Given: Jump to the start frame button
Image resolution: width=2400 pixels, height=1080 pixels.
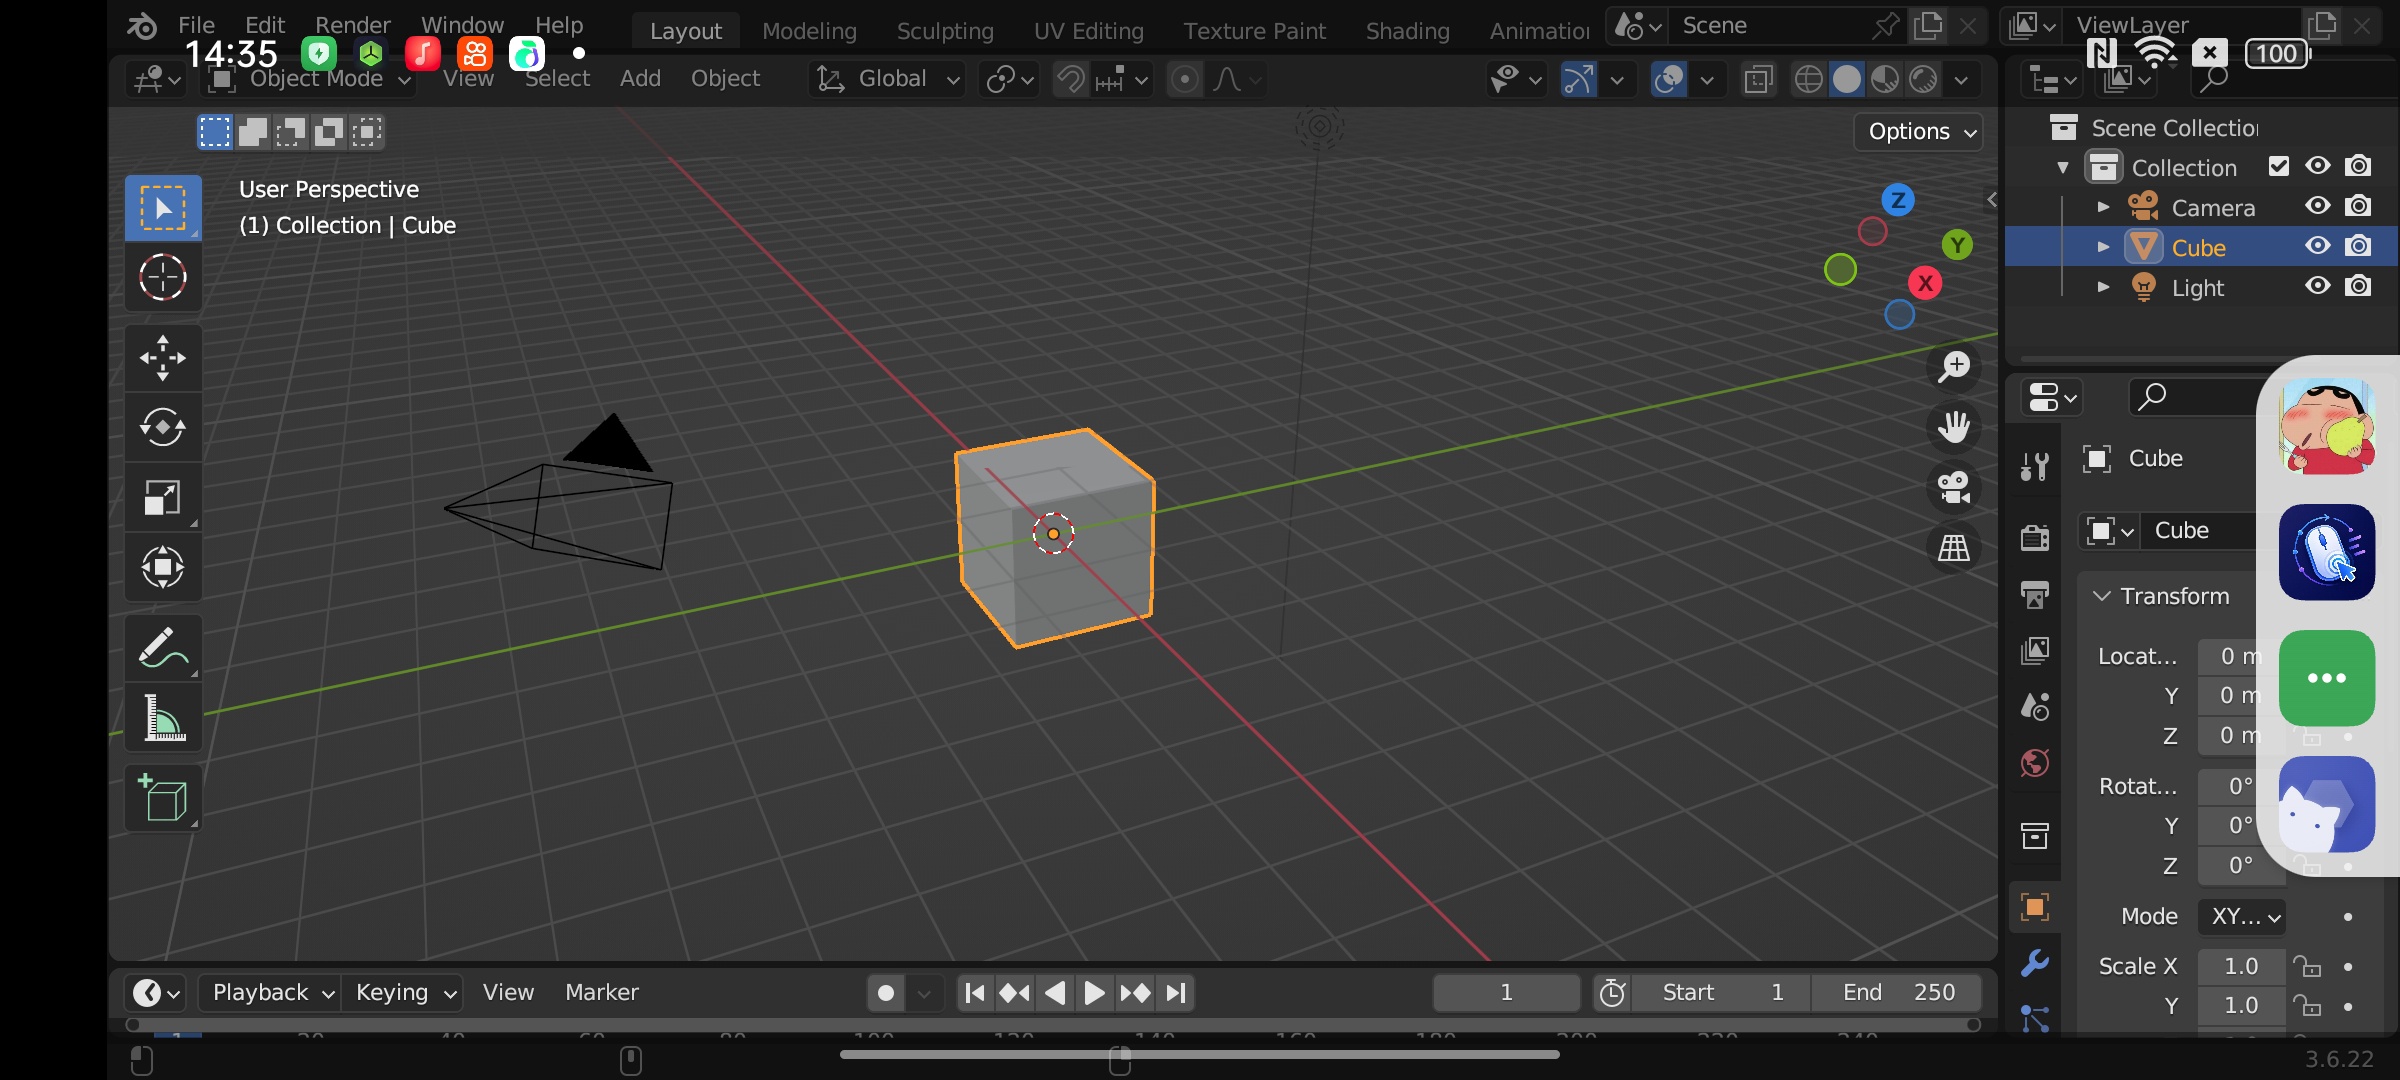Looking at the screenshot, I should click(x=975, y=993).
